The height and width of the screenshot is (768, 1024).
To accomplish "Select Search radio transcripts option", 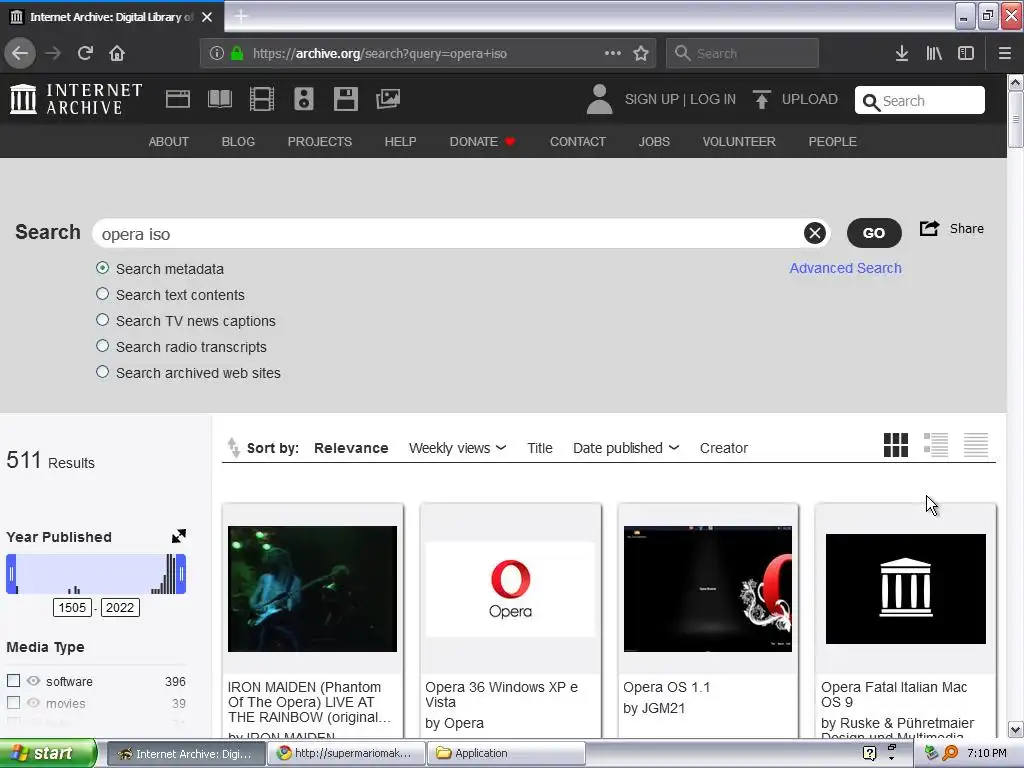I will tap(103, 345).
